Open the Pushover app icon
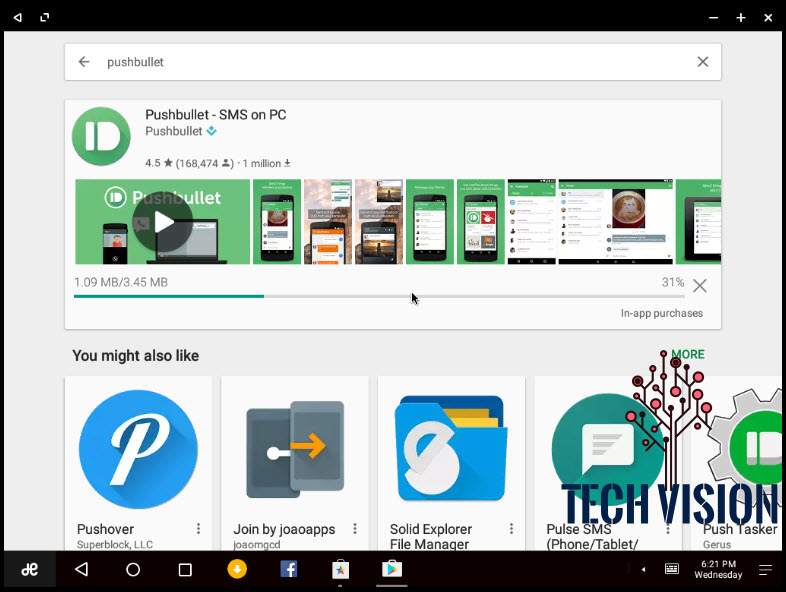Viewport: 786px width, 592px height. point(138,449)
